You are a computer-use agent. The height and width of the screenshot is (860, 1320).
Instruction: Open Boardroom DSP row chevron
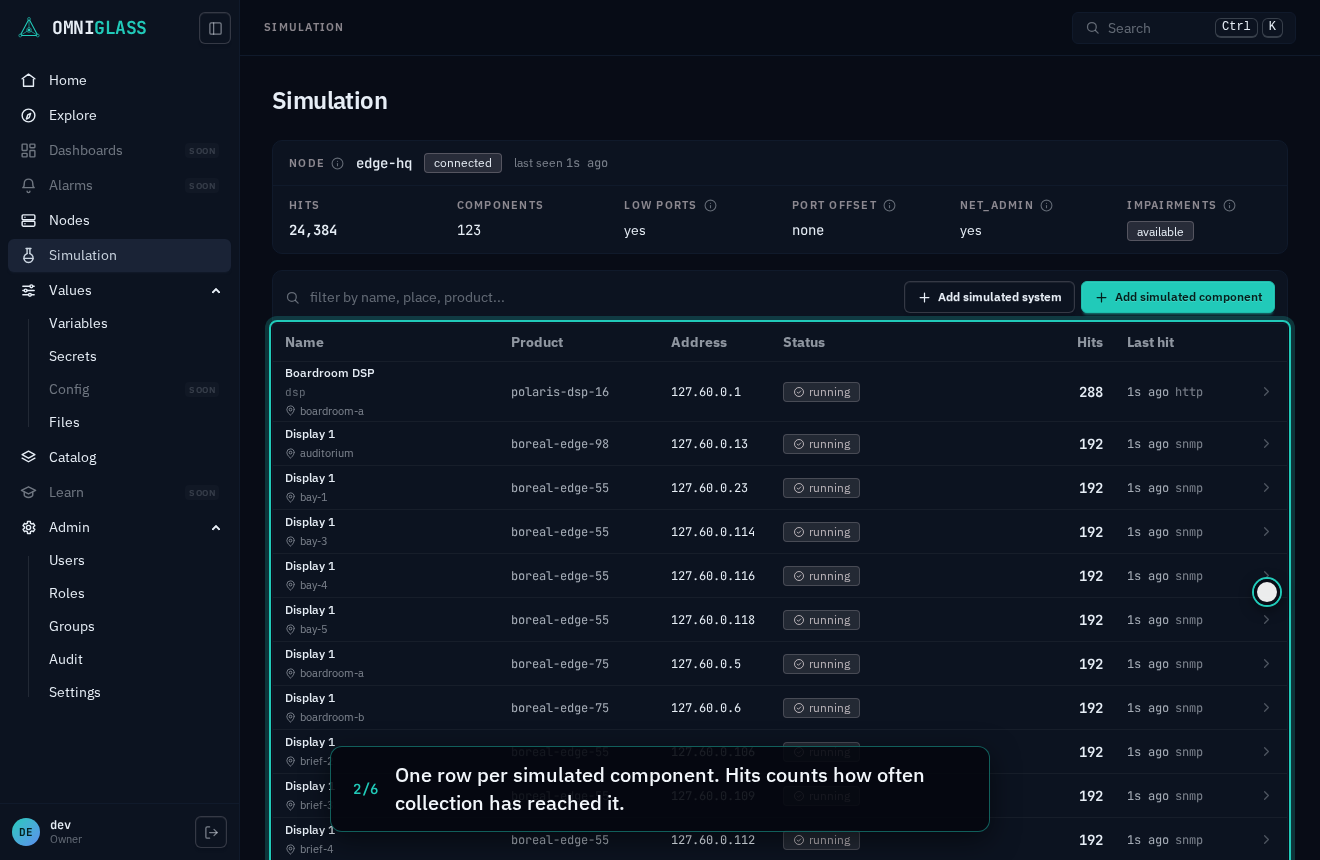[x=1266, y=392]
